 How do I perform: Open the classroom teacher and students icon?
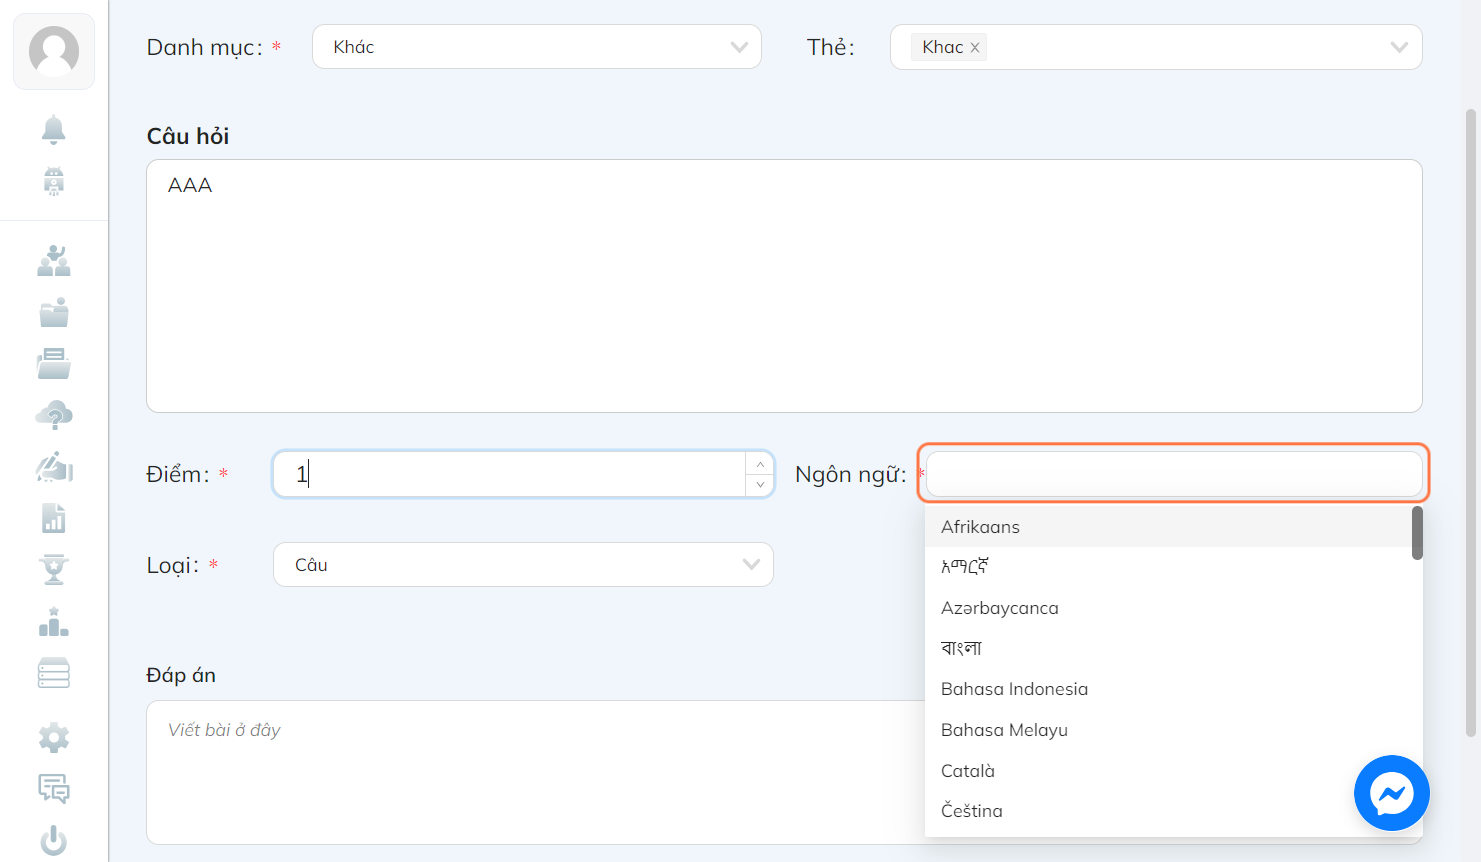(54, 261)
